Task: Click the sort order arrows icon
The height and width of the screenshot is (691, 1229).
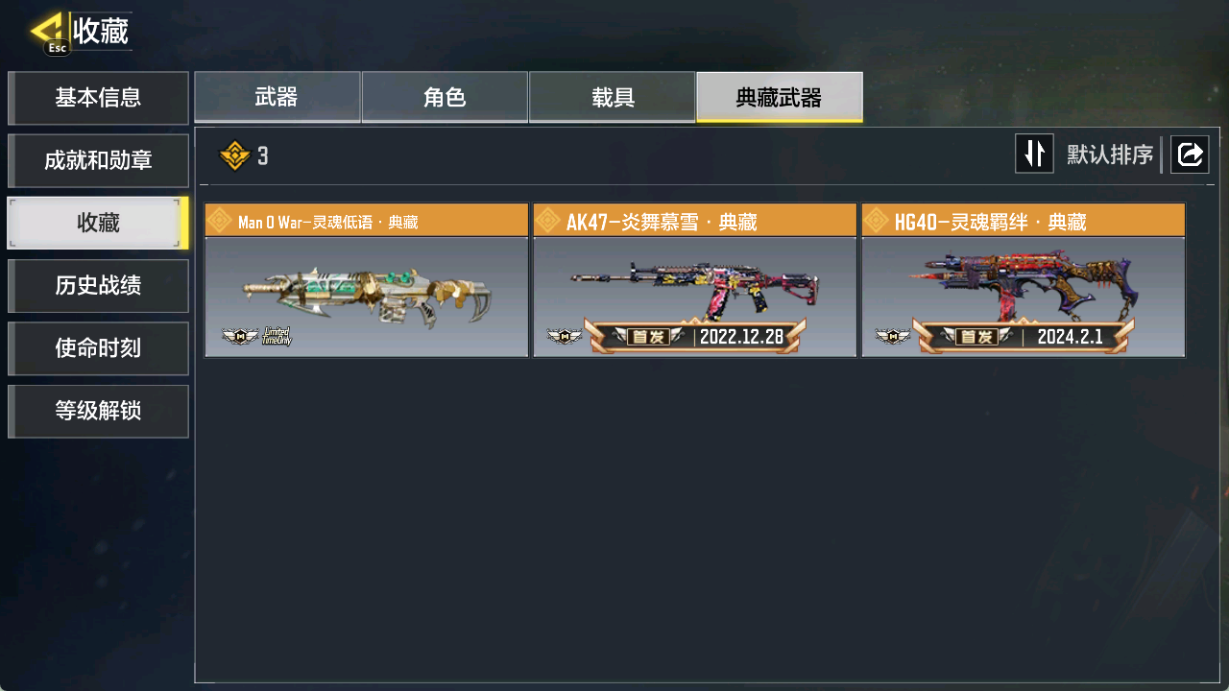Action: 1034,154
